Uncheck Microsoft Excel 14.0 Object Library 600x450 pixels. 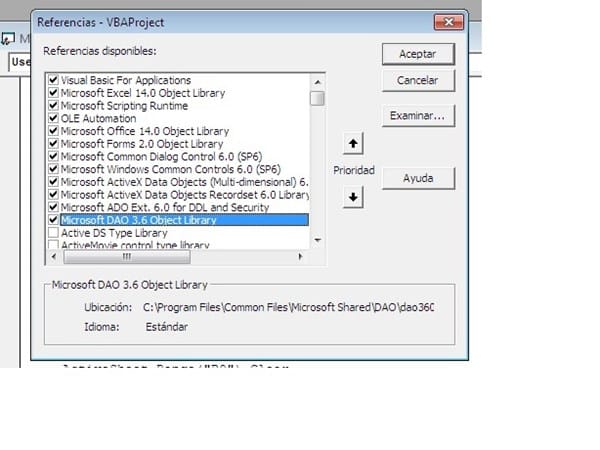coord(53,93)
